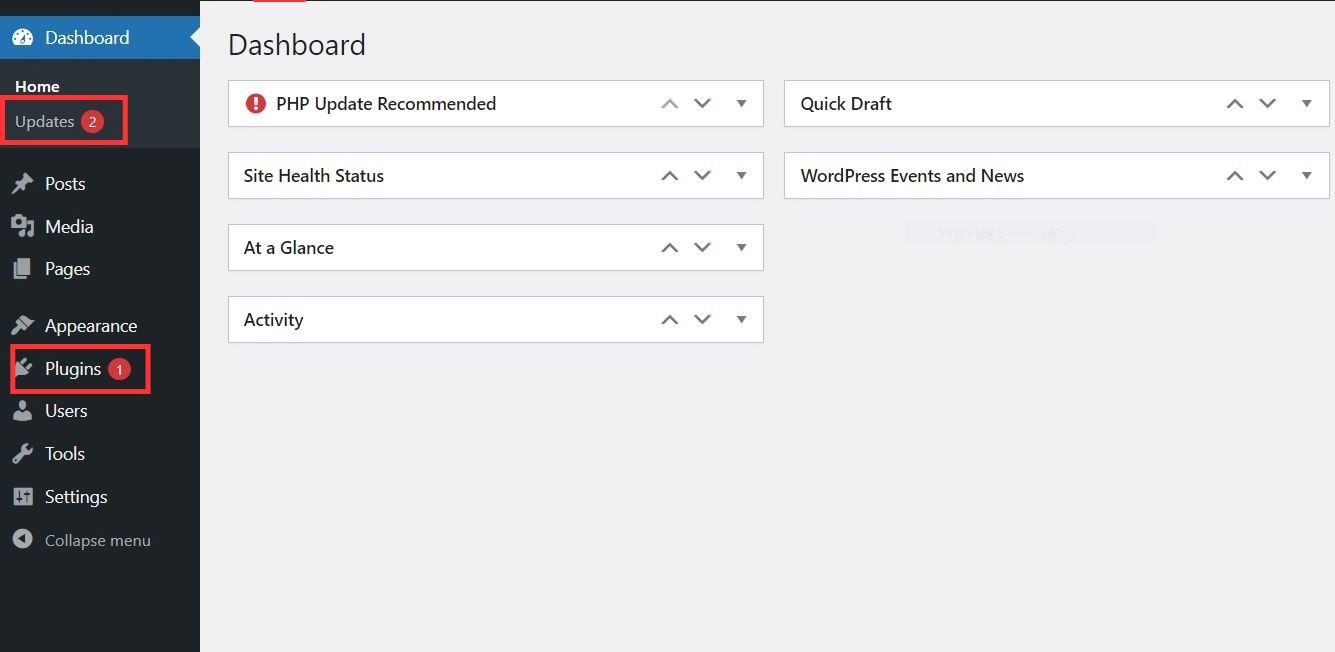Toggle the Site Health Status panel

tap(741, 176)
